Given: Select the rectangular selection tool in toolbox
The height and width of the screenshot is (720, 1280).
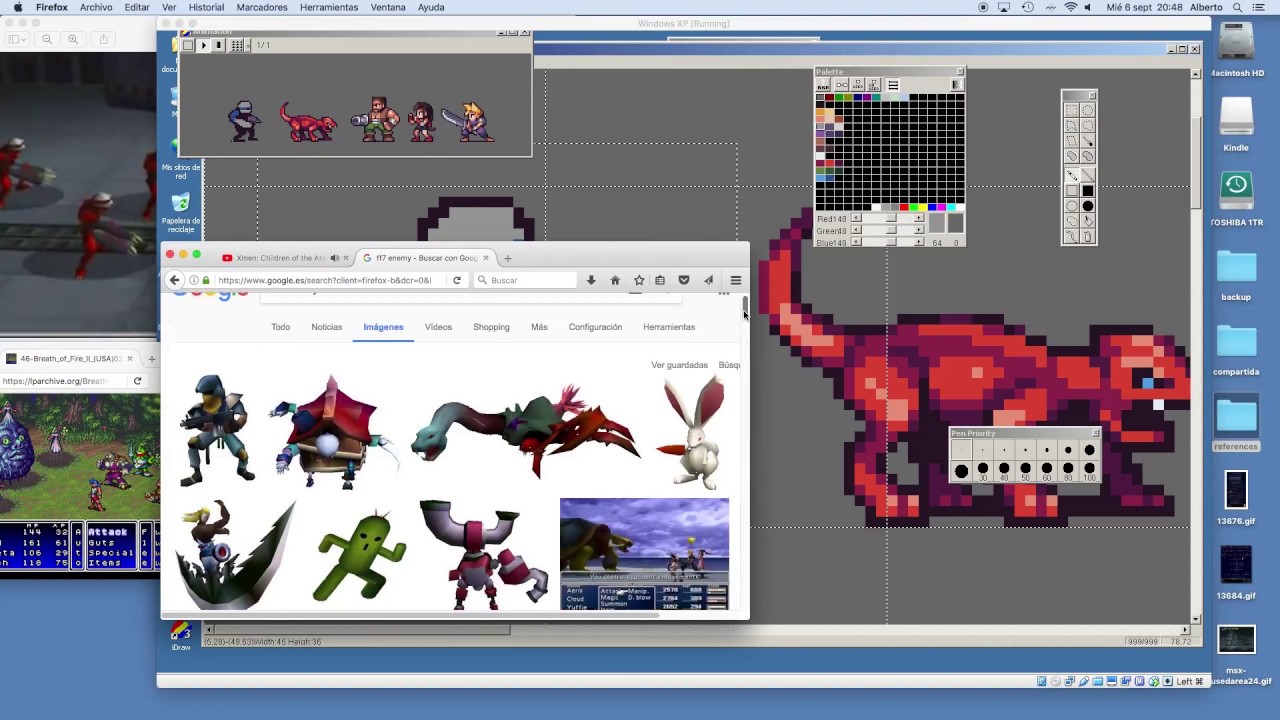Looking at the screenshot, I should pyautogui.click(x=1071, y=110).
